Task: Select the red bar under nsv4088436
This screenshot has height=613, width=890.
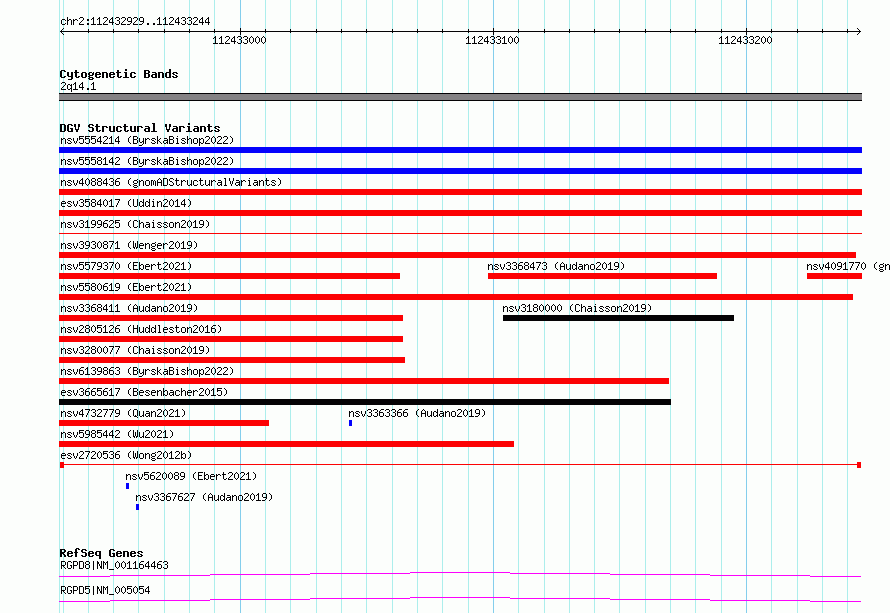Action: 460,192
